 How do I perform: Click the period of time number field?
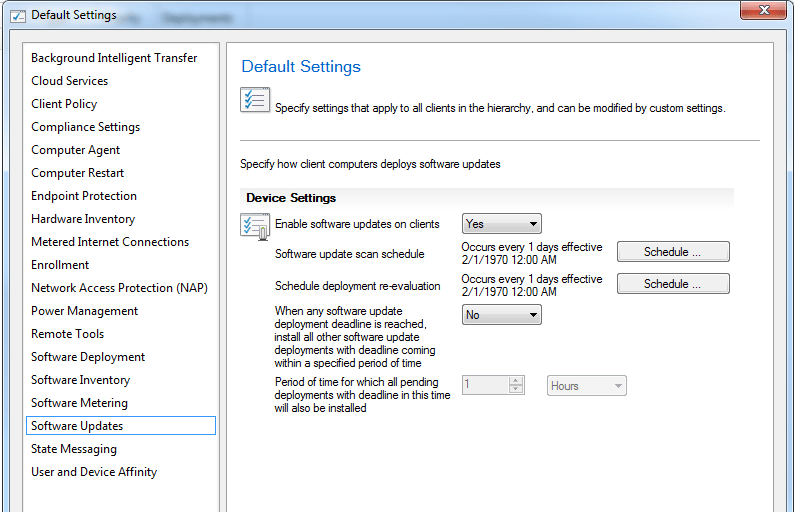coord(485,386)
